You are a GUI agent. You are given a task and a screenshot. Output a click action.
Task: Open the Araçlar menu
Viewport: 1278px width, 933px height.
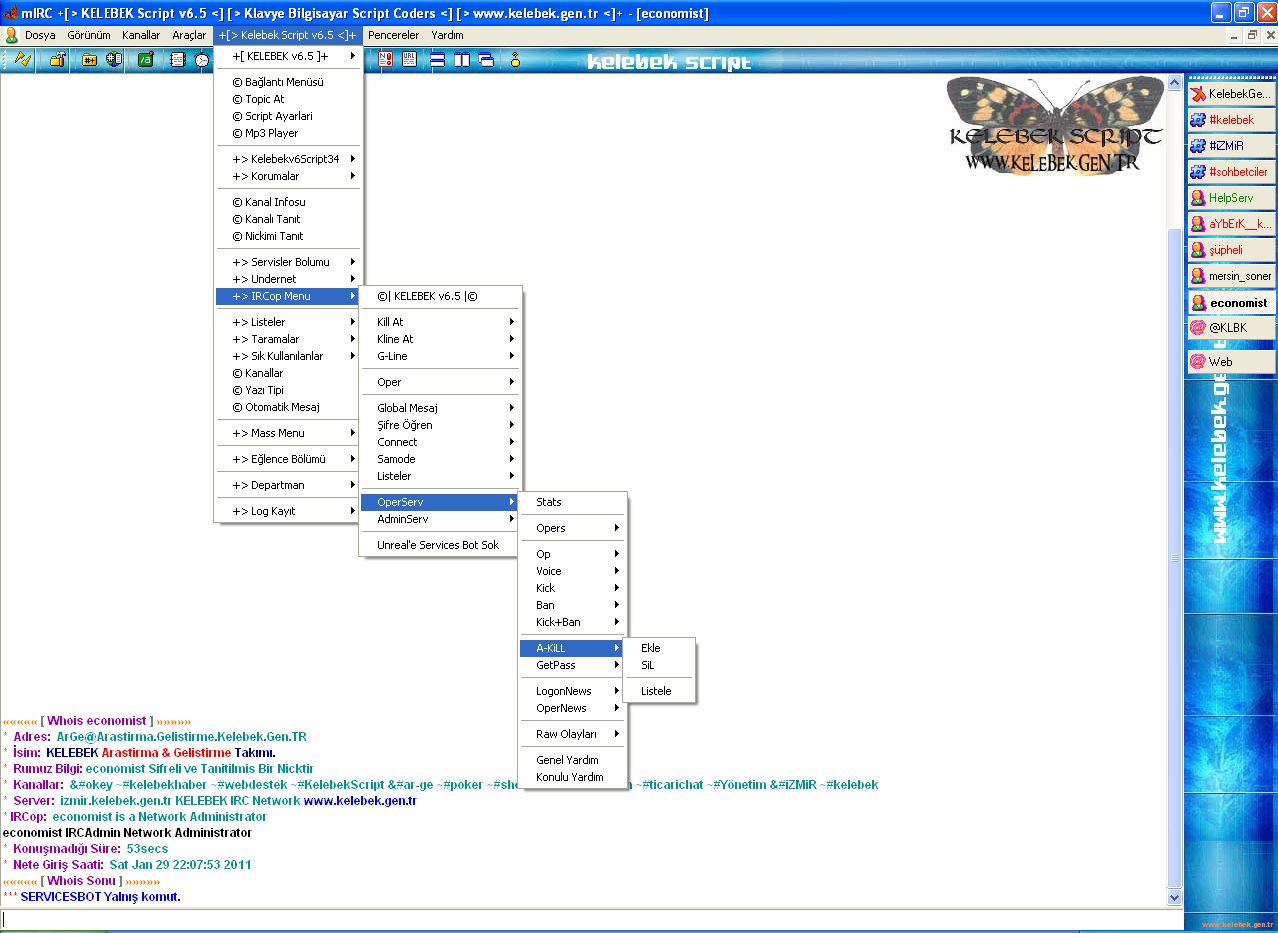coord(189,35)
